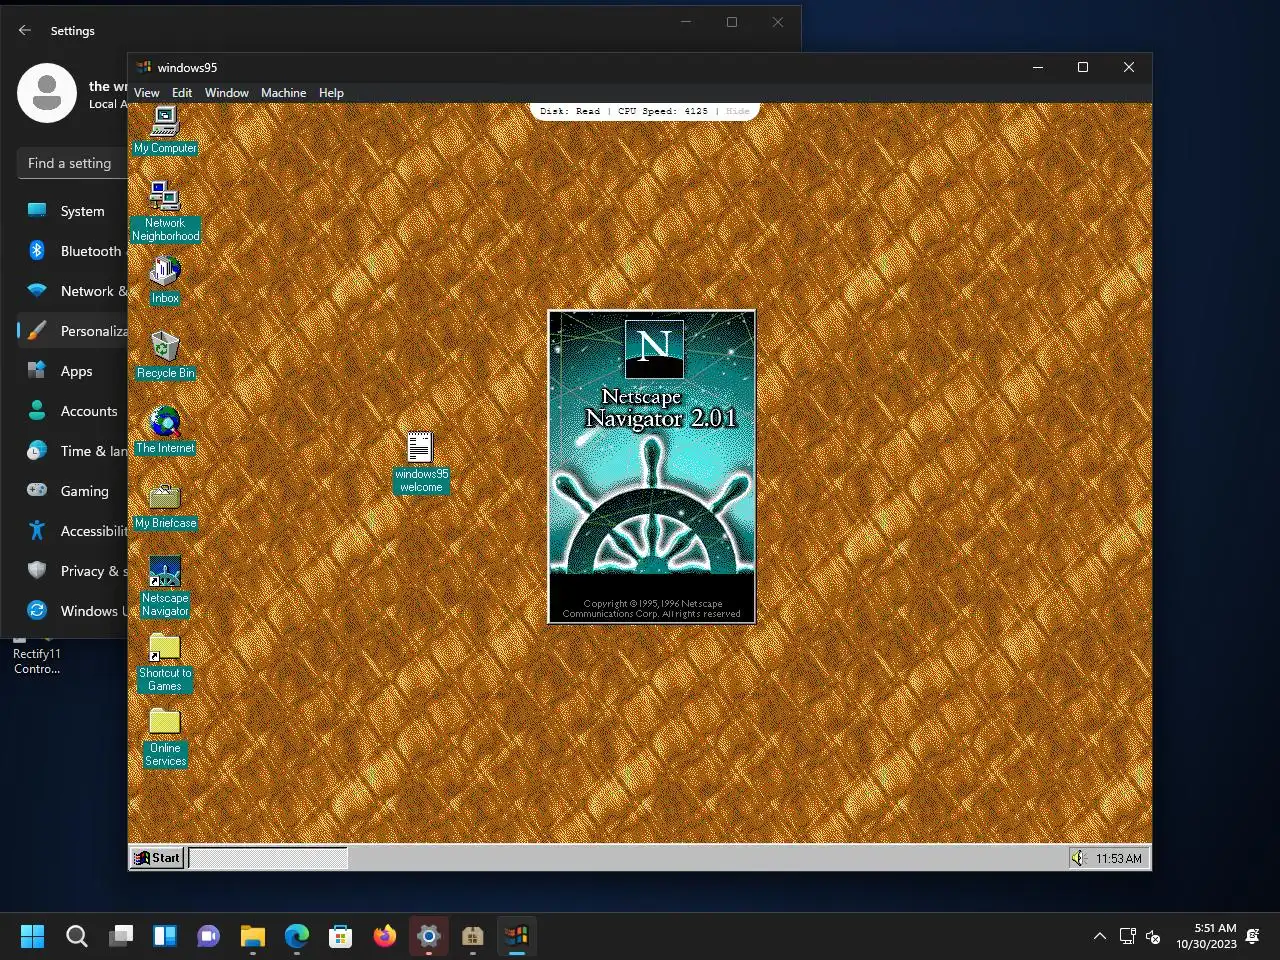This screenshot has height=960, width=1280.
Task: Go back using Settings back arrow
Action: pyautogui.click(x=25, y=31)
